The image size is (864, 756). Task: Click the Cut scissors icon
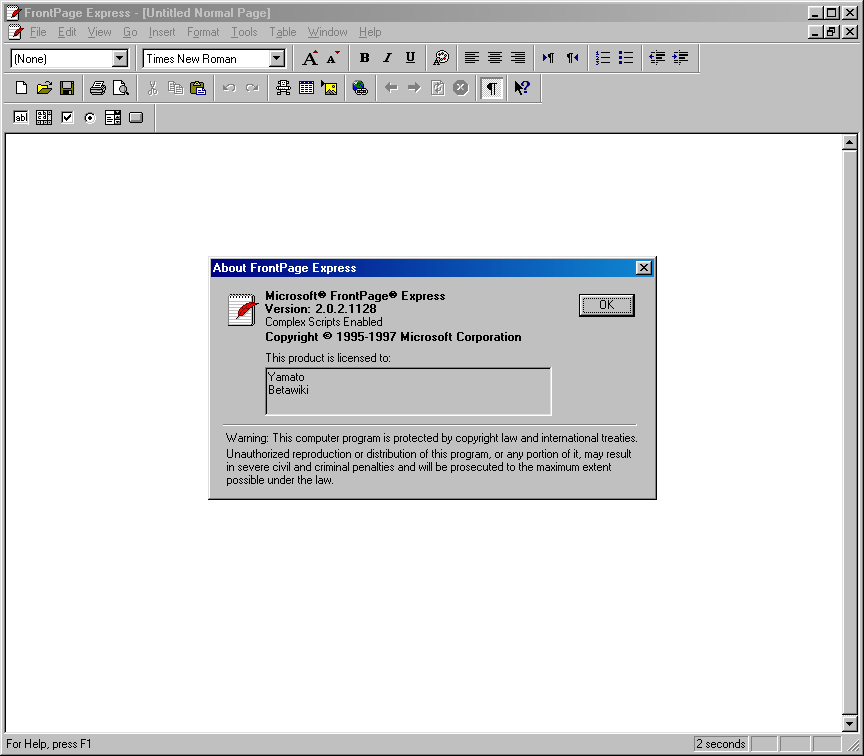click(152, 88)
